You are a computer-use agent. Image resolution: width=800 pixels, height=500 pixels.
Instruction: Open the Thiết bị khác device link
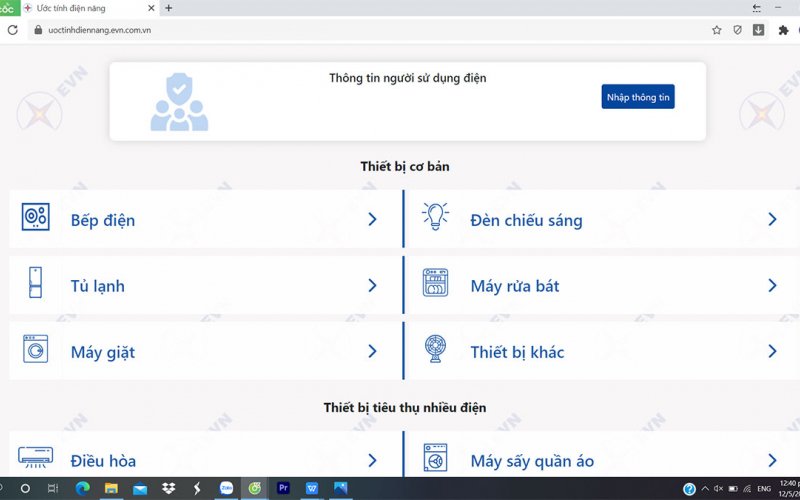517,352
